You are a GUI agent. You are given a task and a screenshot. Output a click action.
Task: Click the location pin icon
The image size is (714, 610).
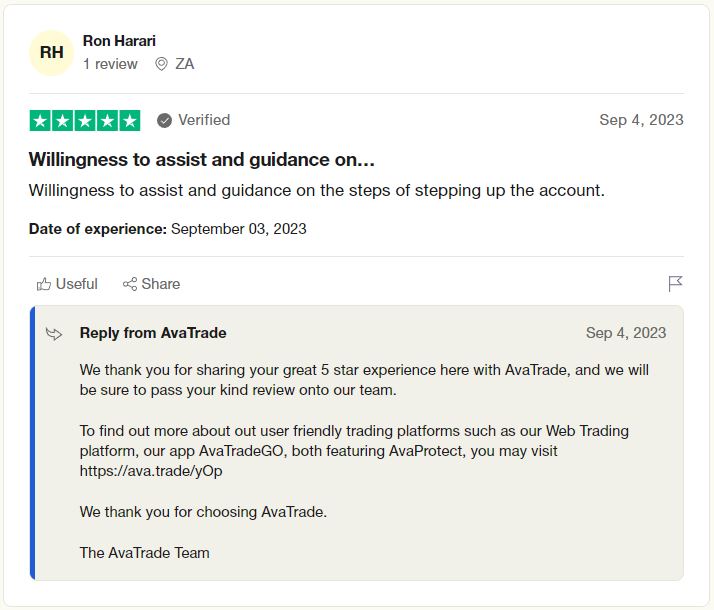[161, 64]
